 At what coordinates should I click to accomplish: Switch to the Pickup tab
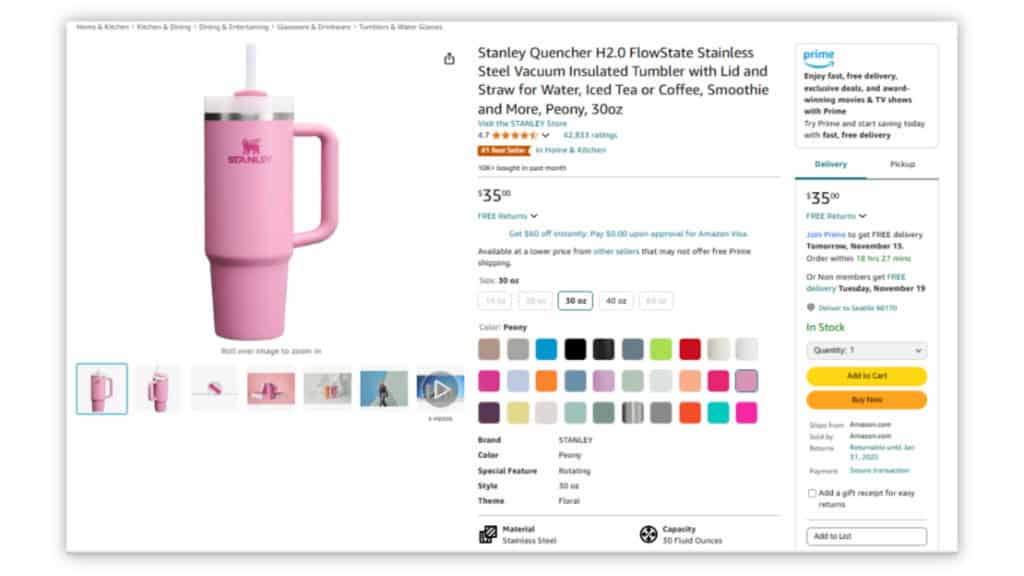click(x=903, y=163)
